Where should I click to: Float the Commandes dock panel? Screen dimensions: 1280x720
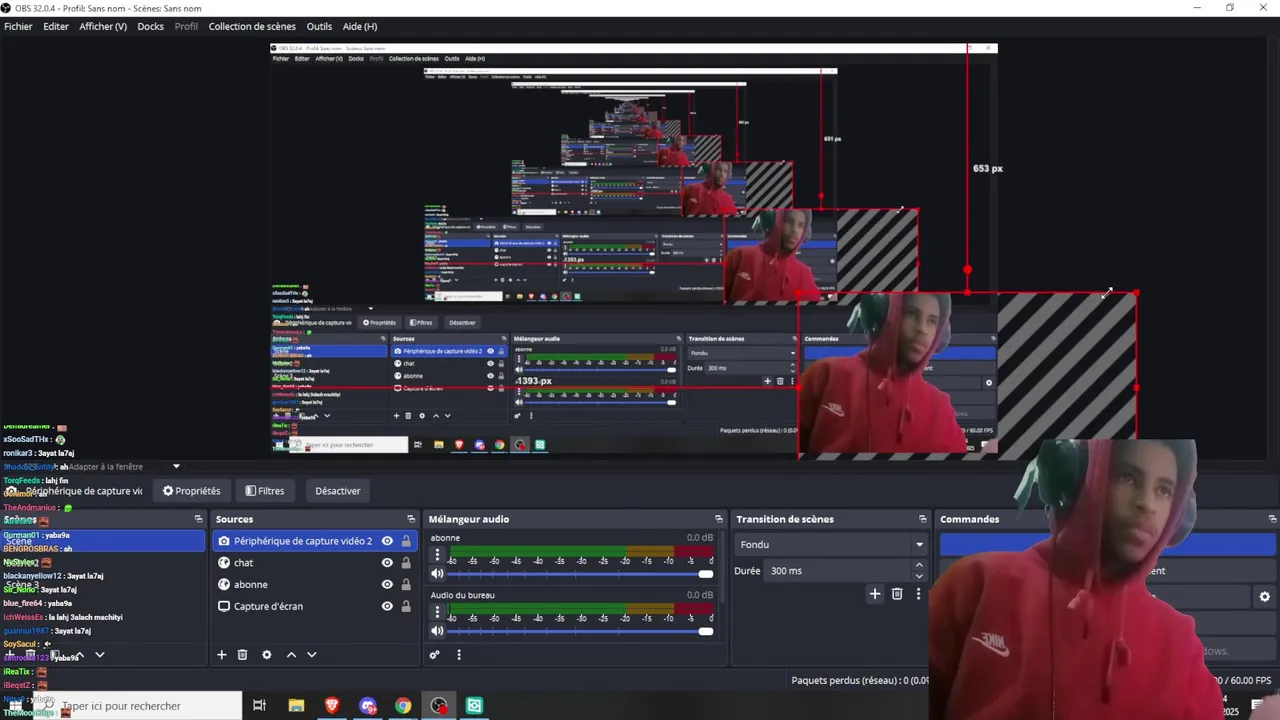(1272, 519)
